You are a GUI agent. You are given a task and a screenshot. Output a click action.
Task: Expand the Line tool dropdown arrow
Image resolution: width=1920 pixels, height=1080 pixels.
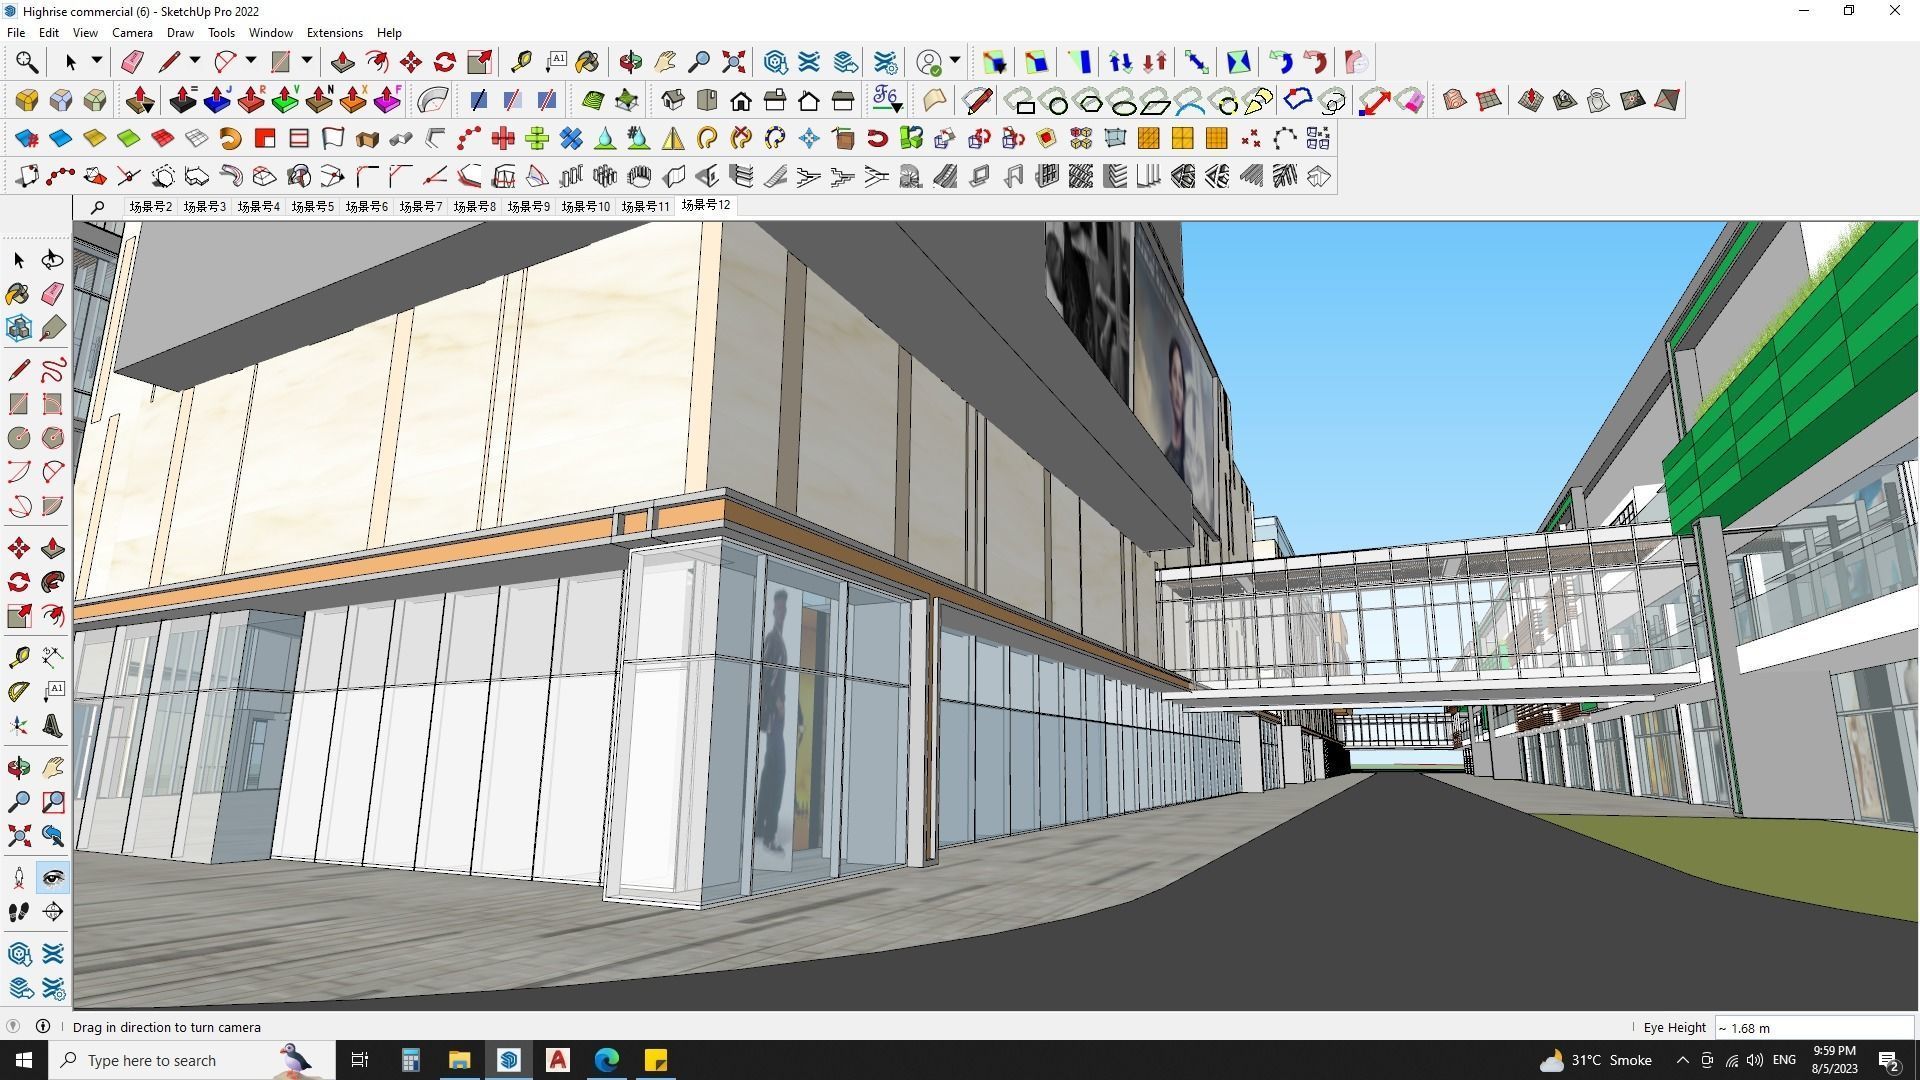coord(195,61)
